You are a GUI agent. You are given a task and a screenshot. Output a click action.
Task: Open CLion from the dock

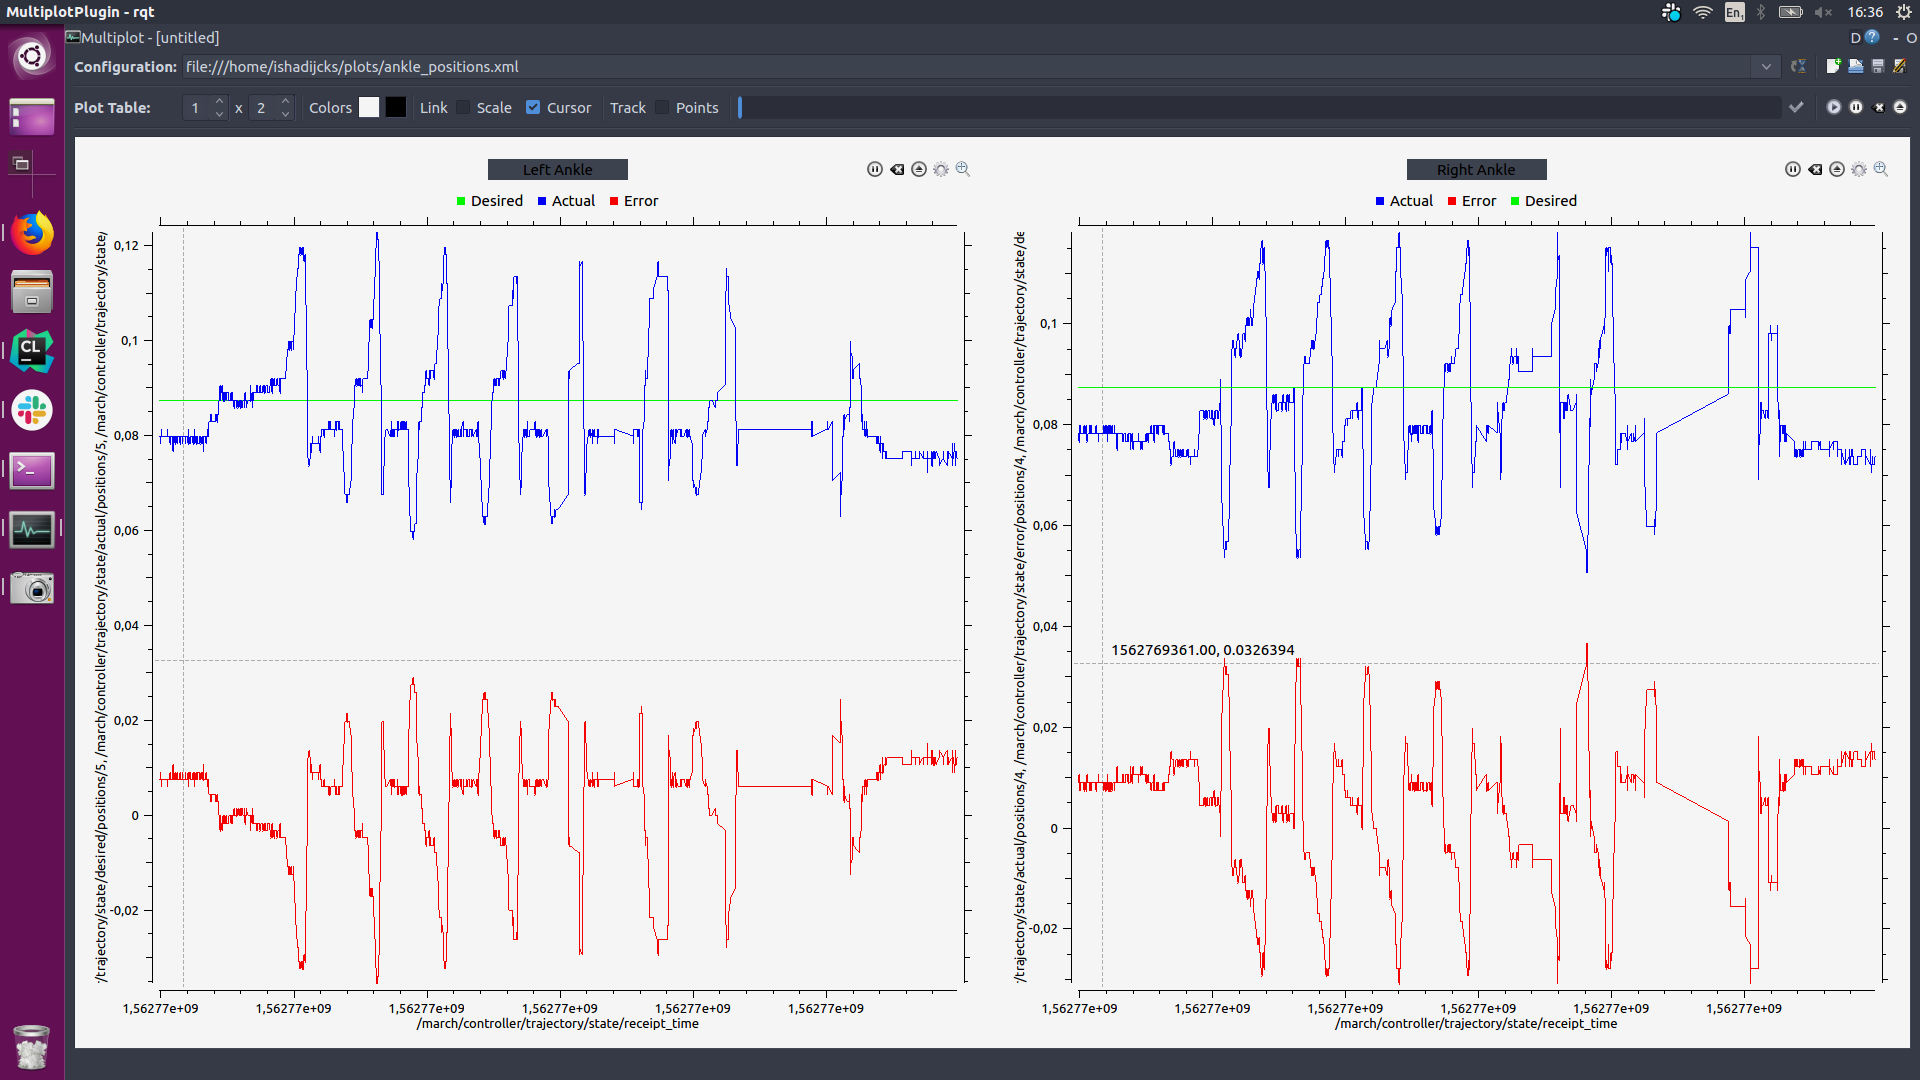coord(32,351)
